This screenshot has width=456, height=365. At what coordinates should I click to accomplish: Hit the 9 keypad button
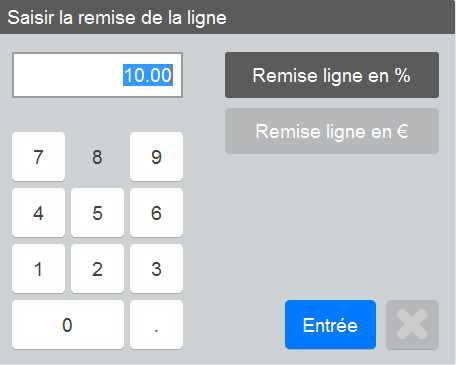point(156,157)
